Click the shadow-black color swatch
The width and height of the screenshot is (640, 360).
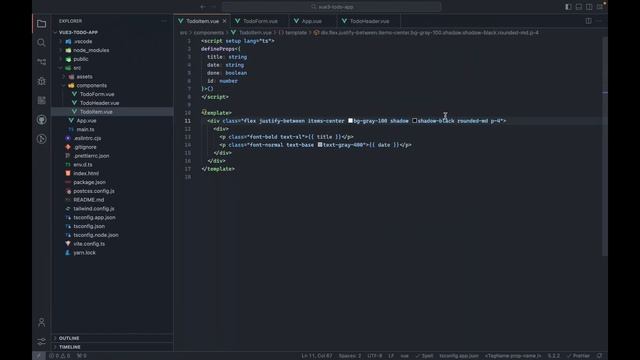(414, 121)
